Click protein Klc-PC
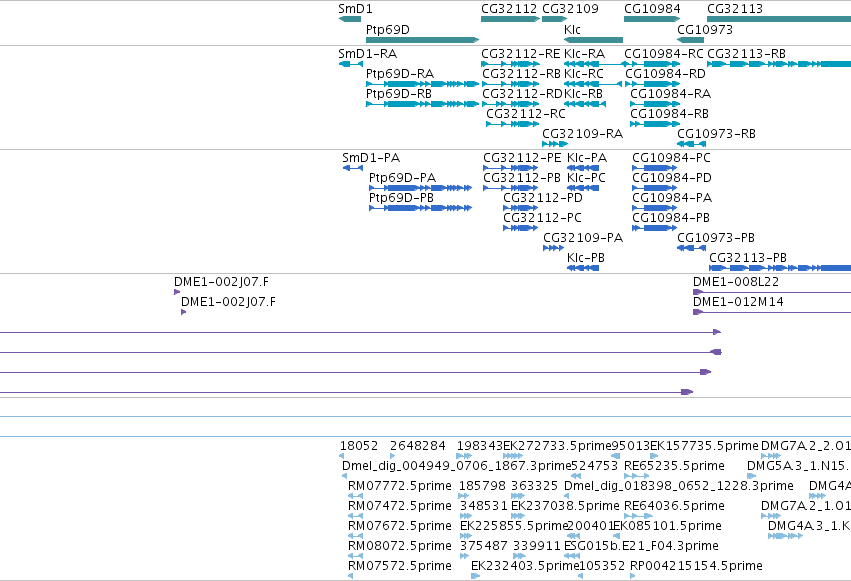Viewport: 851px width, 581px height. coord(586,177)
